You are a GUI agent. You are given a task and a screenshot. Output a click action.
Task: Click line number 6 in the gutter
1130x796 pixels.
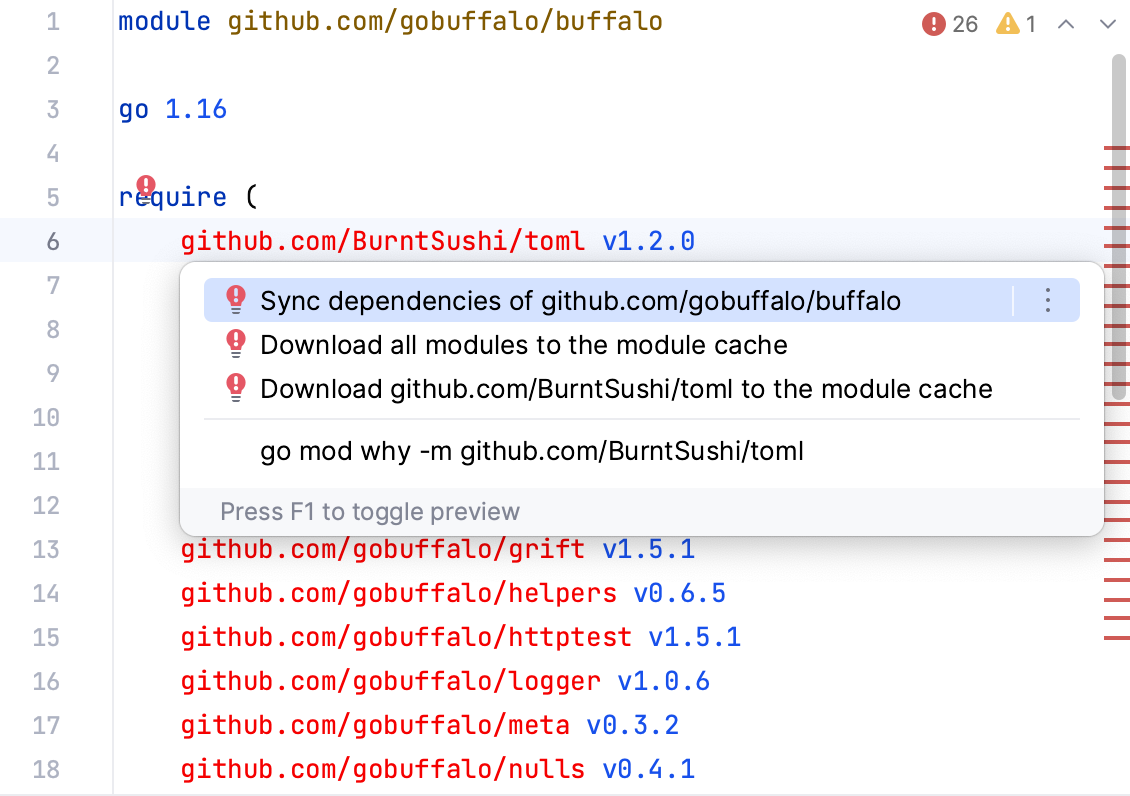point(53,241)
